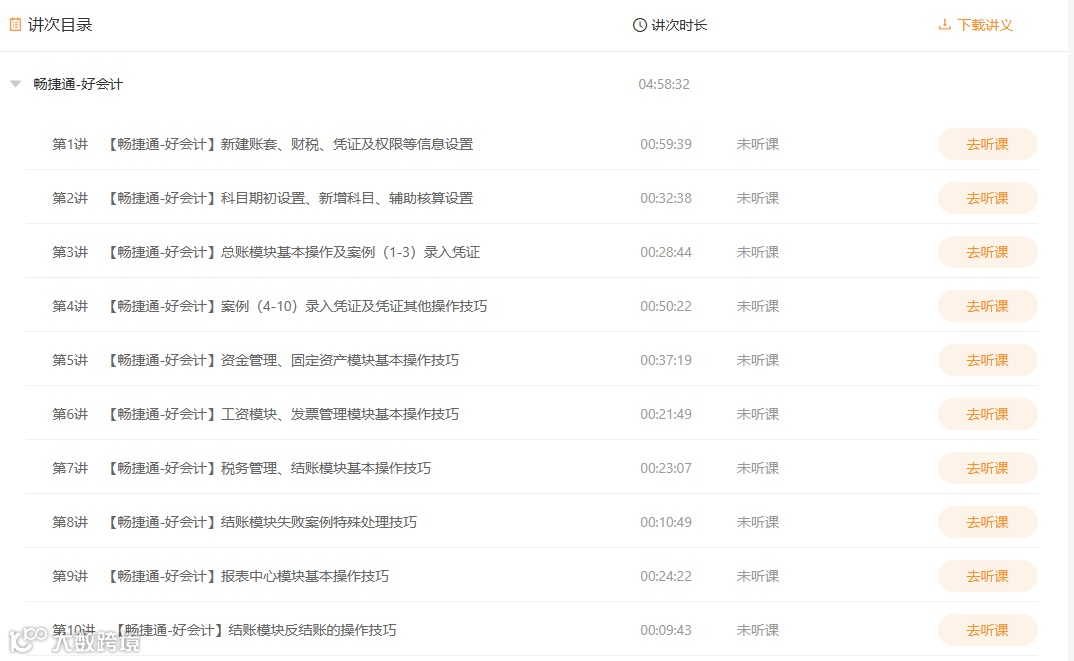Click the 第7讲 label

tap(70, 469)
